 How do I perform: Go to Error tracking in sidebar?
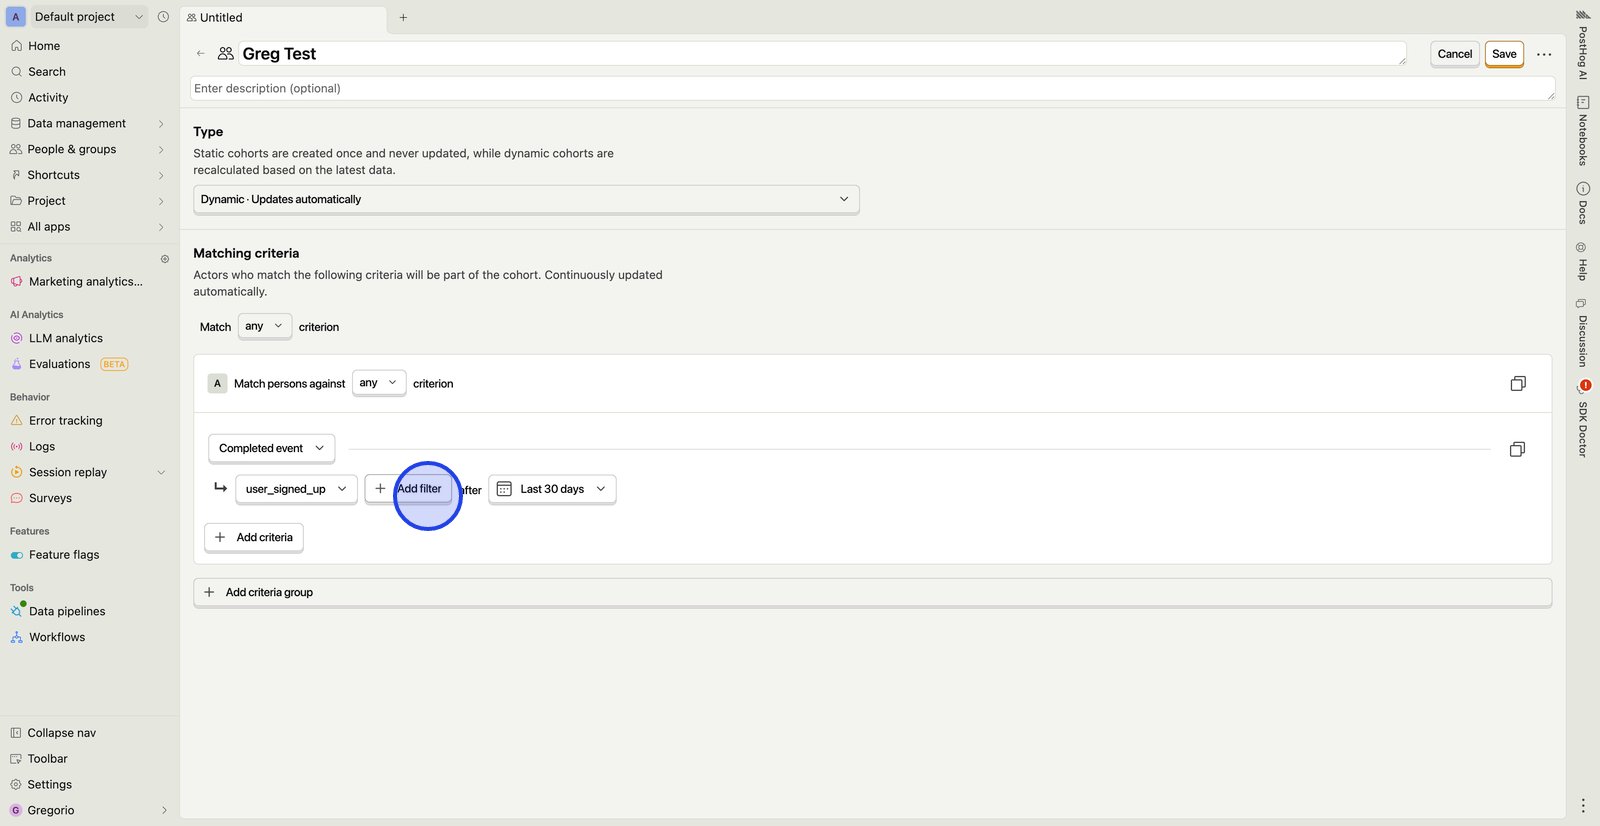(65, 421)
